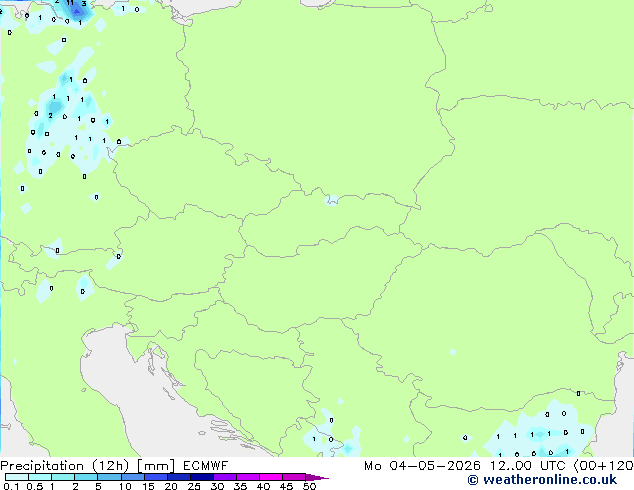Click the legend label 10
Screen dimensions: 634x490
[125, 486]
